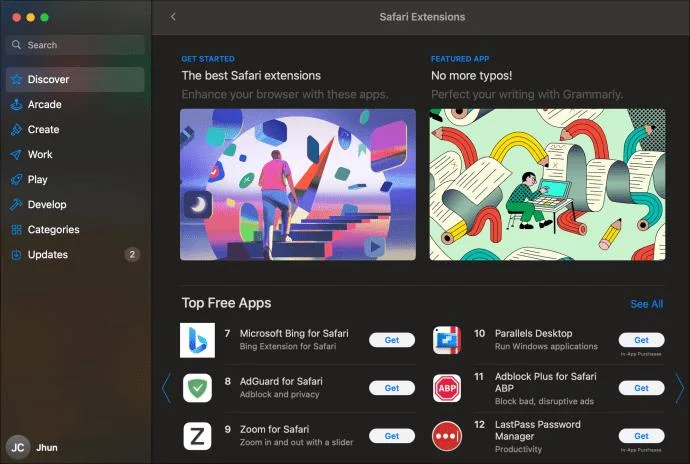Click See All for Top Free Apps
Screen dimensions: 690x464
click(646, 304)
